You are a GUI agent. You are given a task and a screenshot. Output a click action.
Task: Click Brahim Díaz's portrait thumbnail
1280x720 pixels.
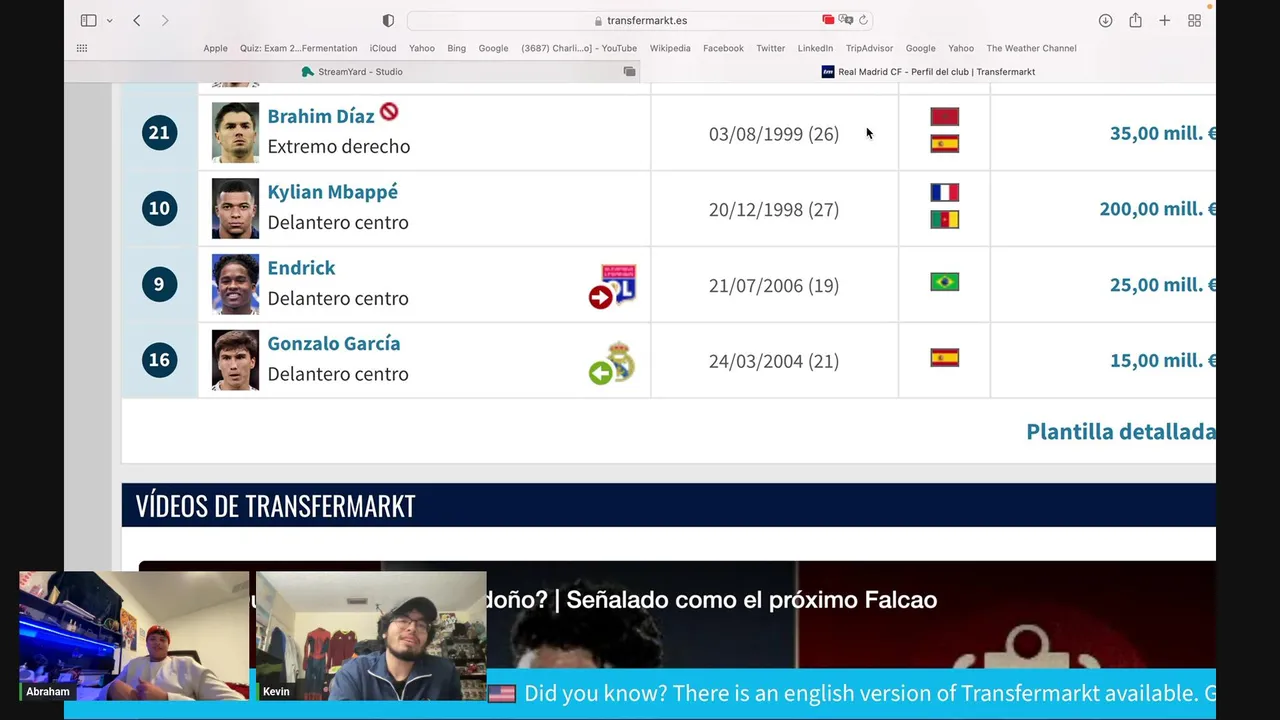(x=235, y=132)
